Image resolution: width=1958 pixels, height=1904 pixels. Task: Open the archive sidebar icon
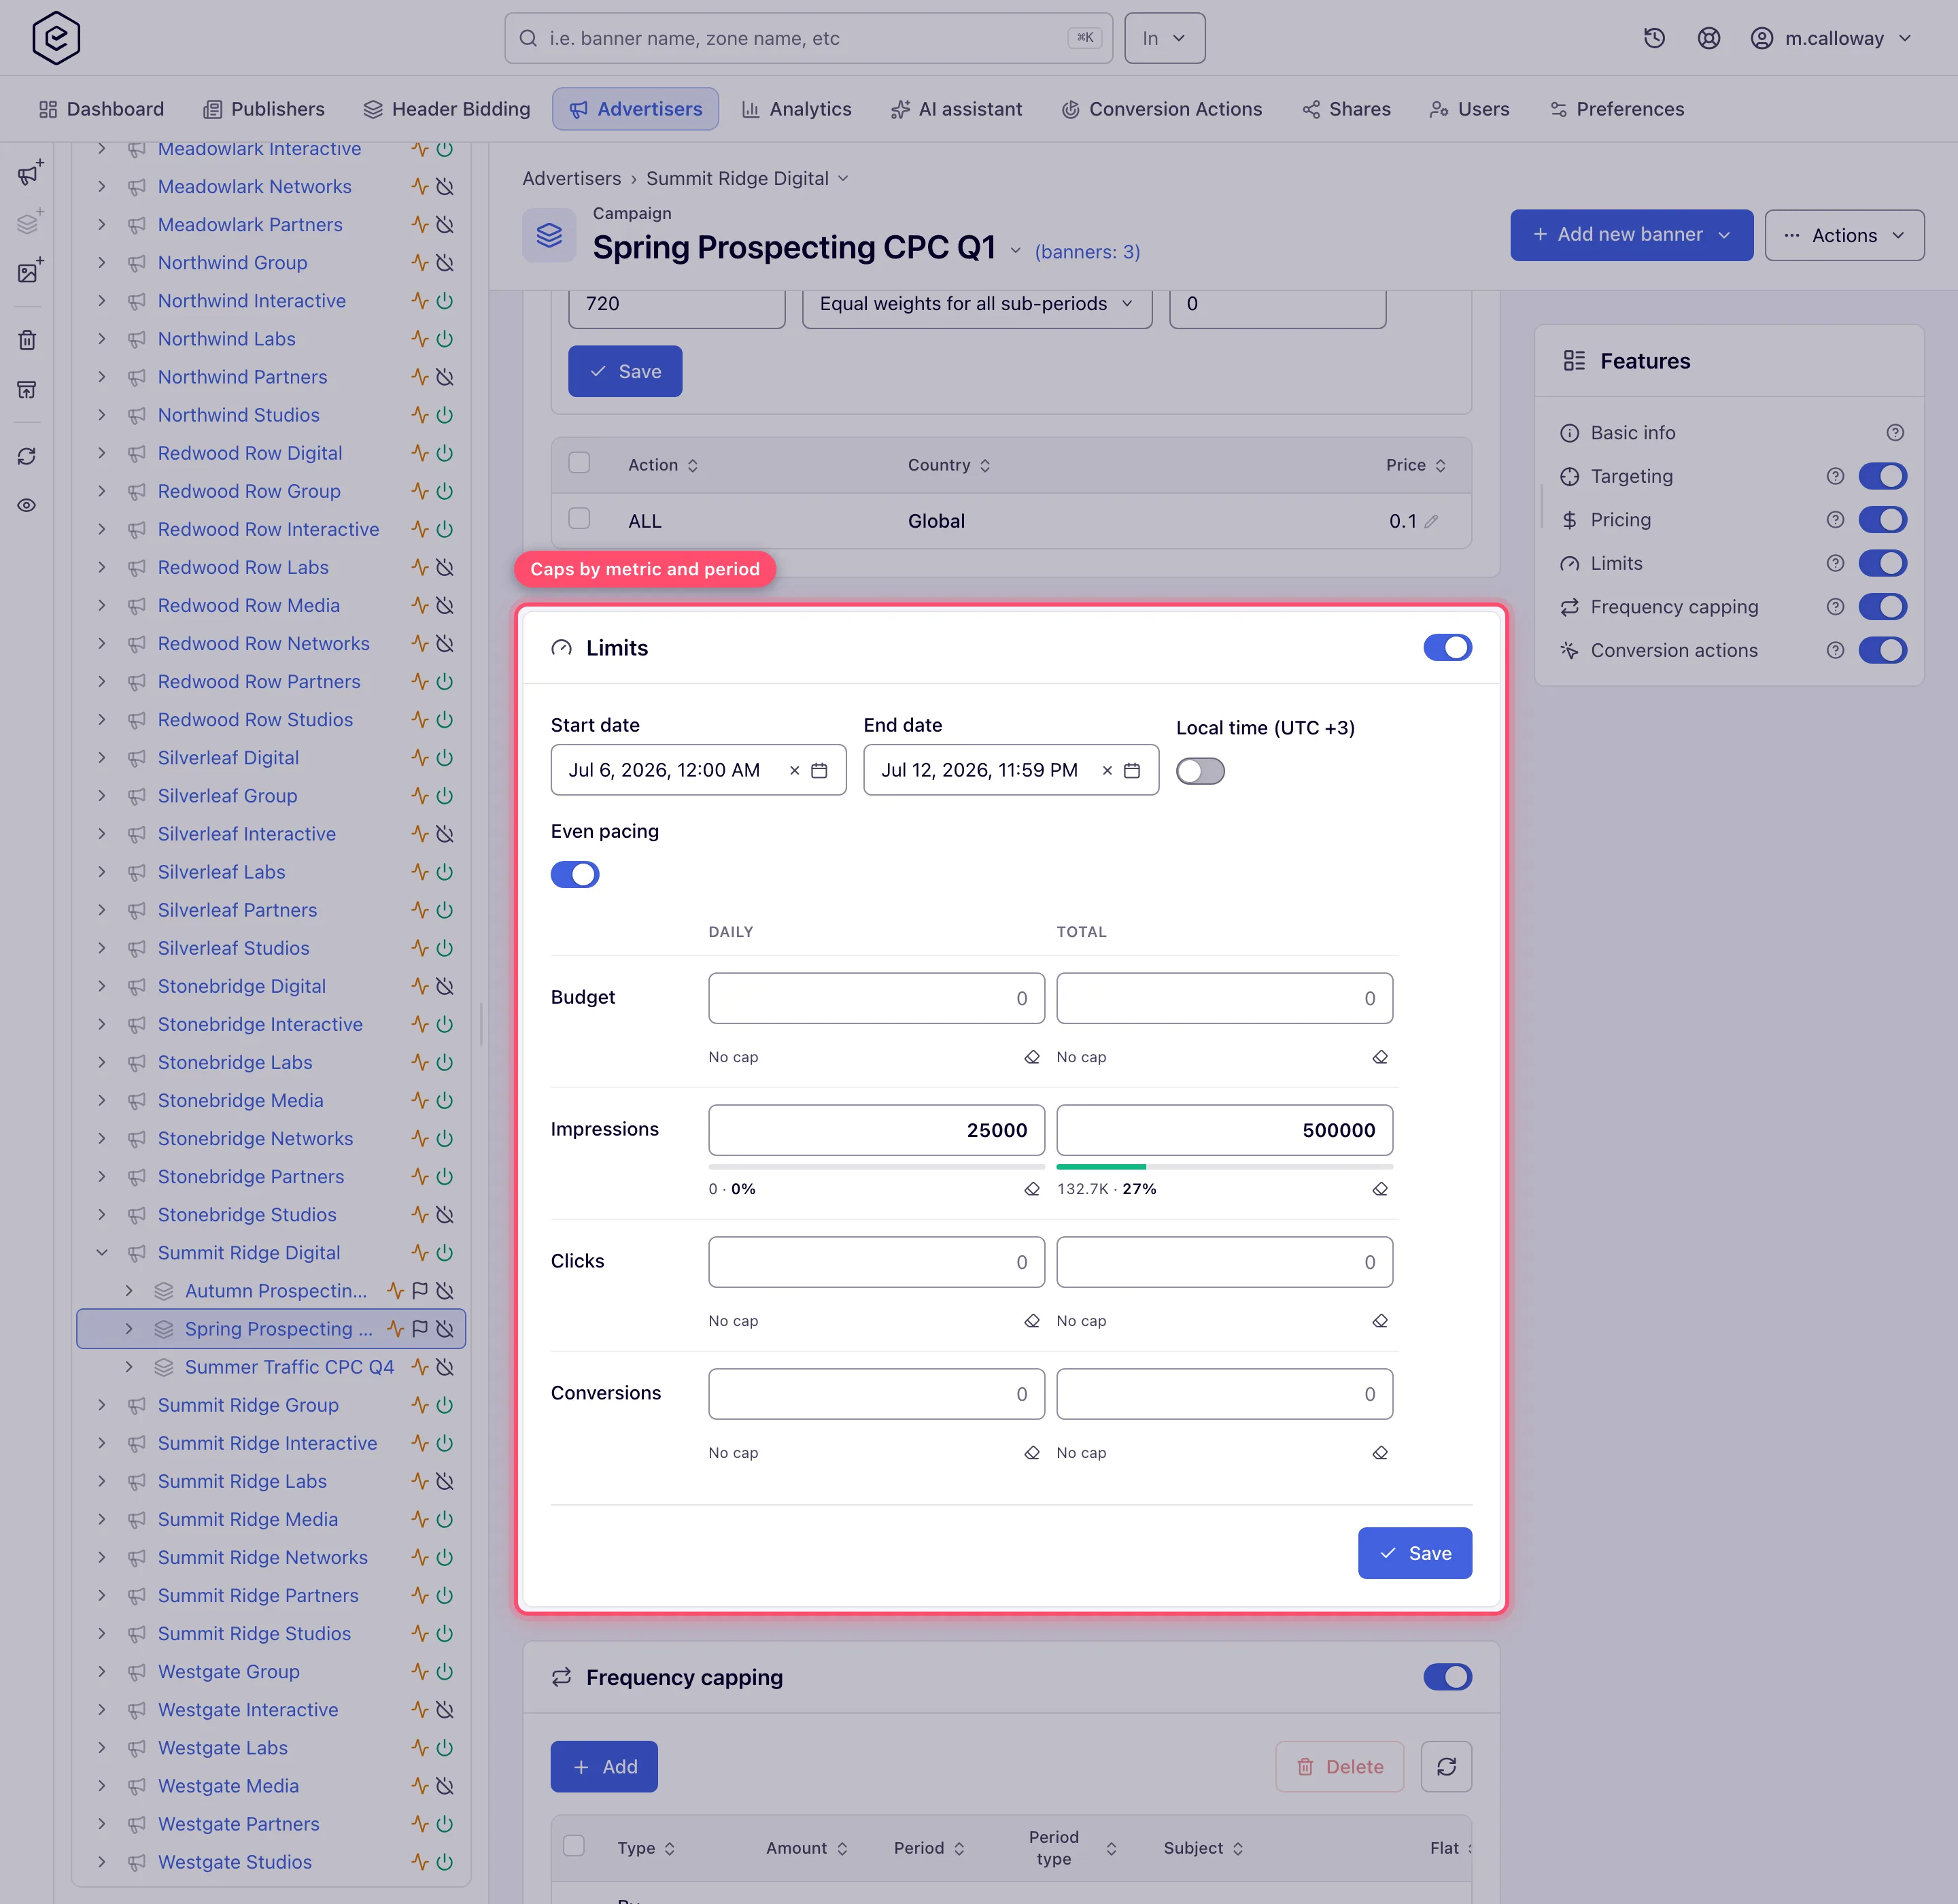[28, 389]
